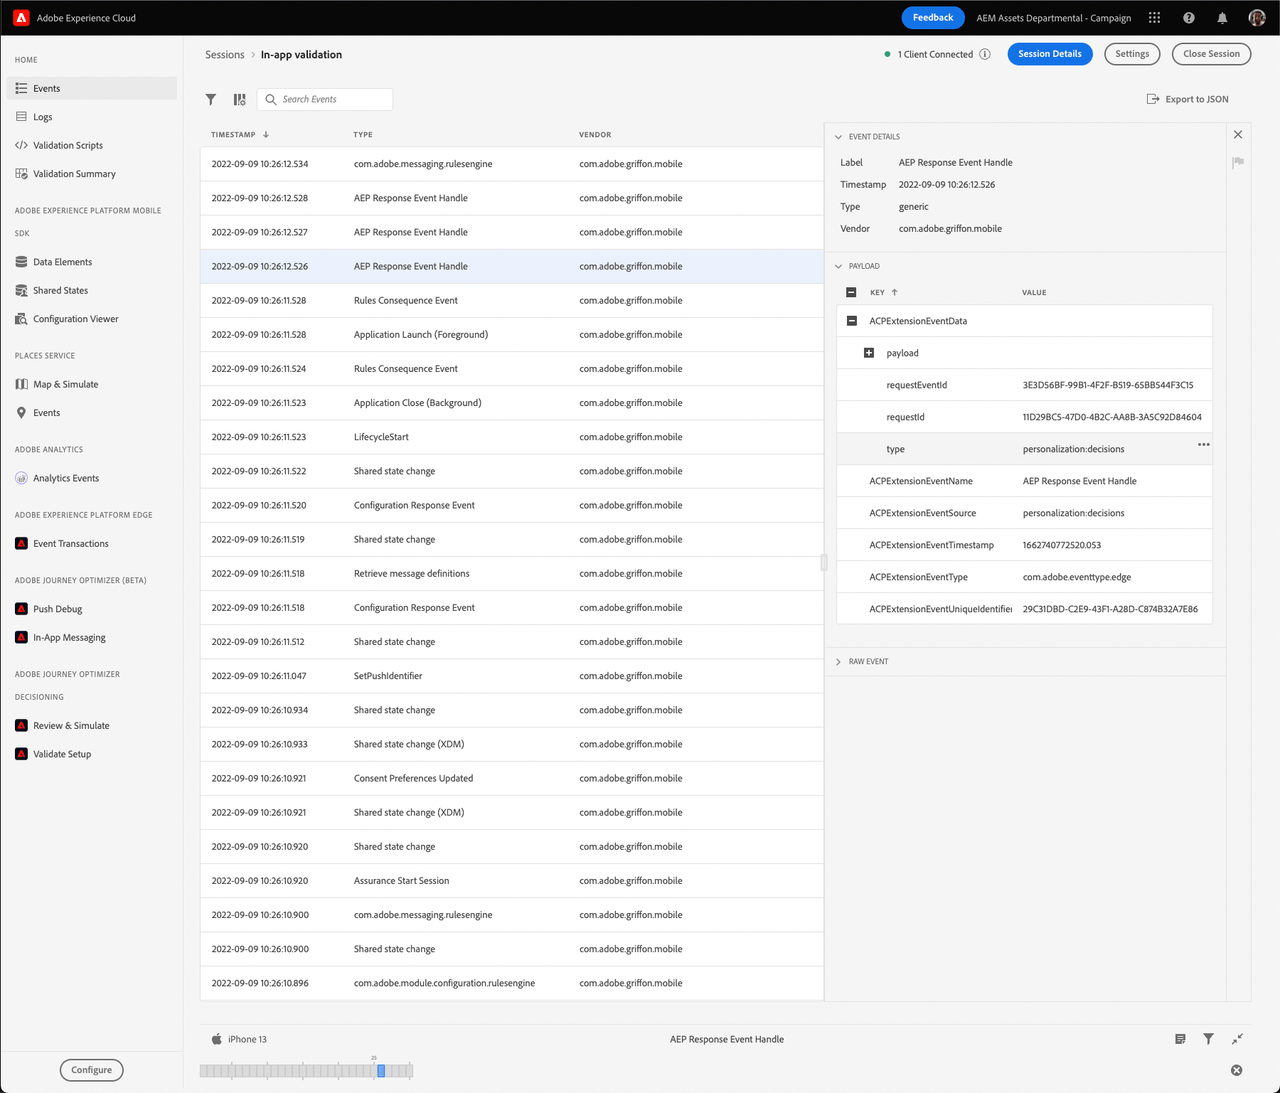This screenshot has height=1093, width=1280.
Task: Select the LifecycleStart event row
Action: point(512,437)
